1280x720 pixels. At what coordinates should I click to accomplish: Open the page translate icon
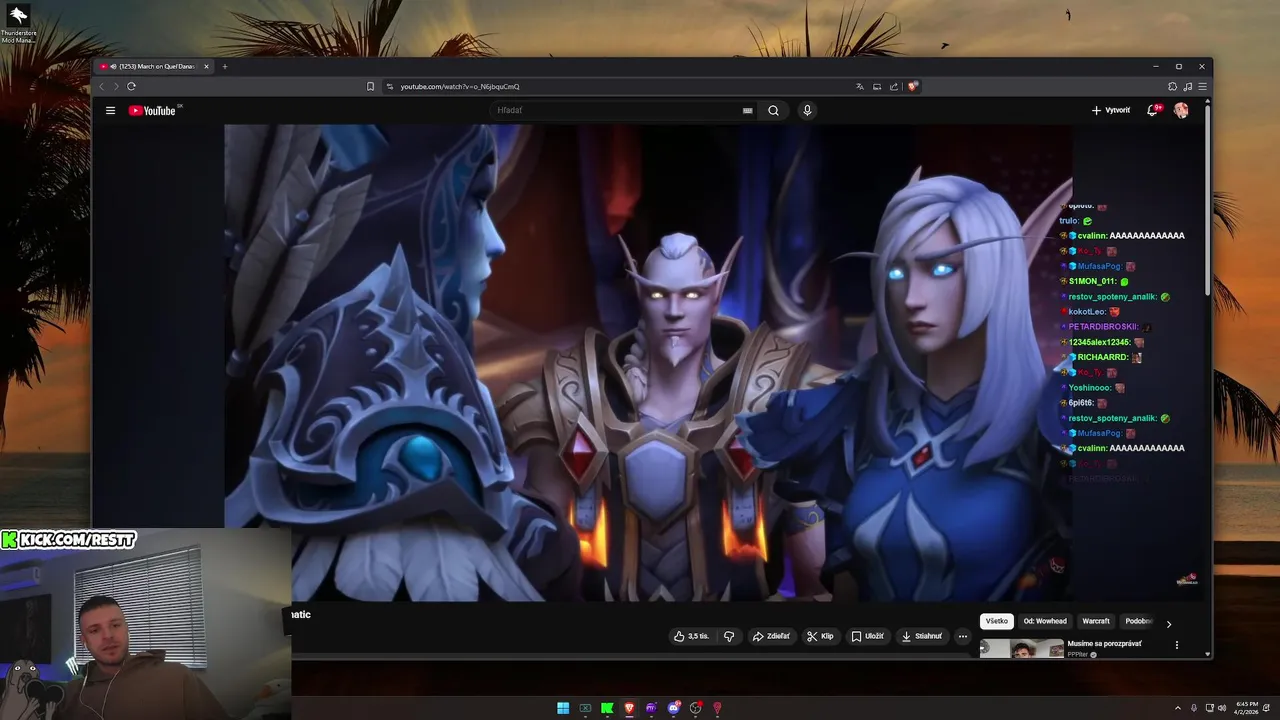(x=860, y=87)
